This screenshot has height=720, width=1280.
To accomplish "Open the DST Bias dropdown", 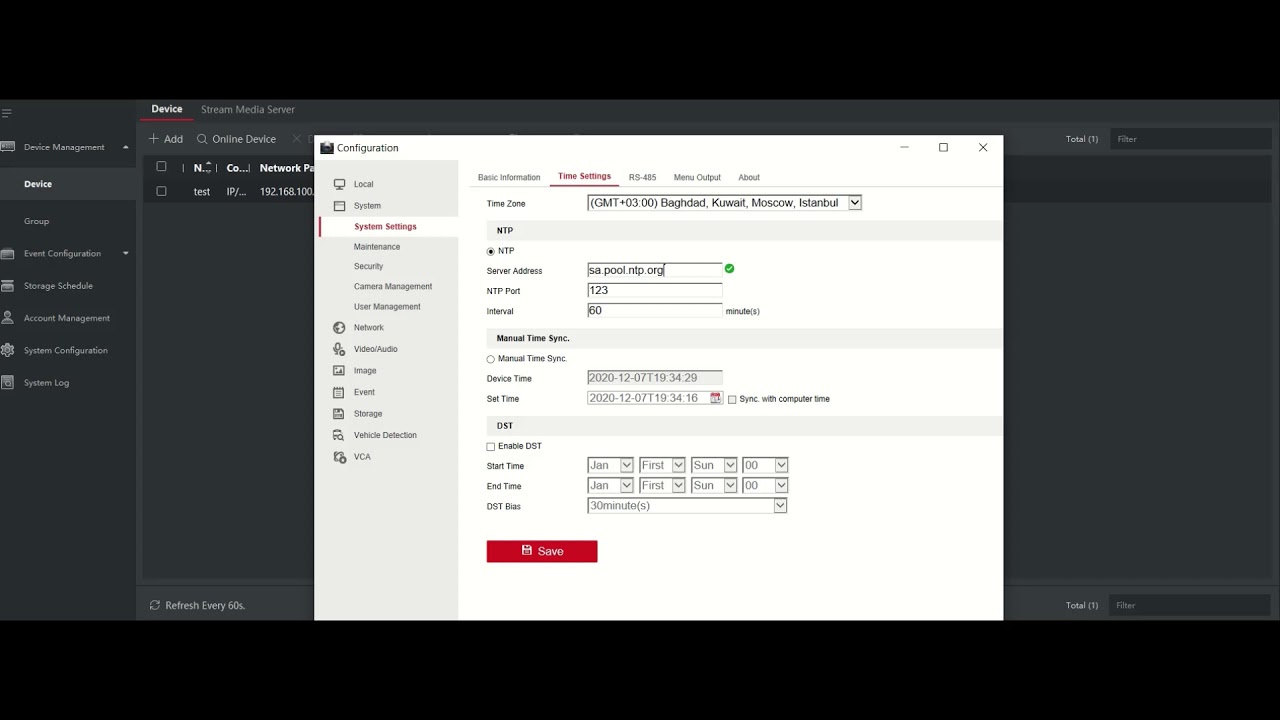I will 780,505.
